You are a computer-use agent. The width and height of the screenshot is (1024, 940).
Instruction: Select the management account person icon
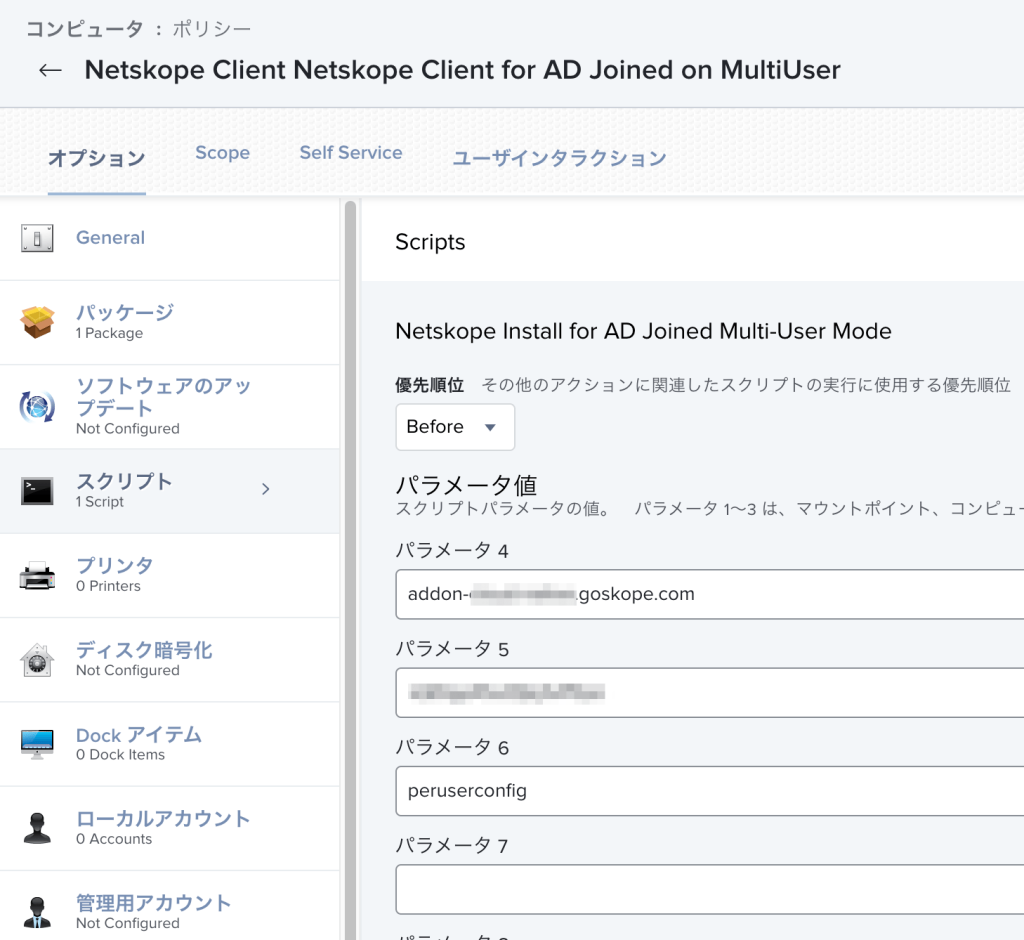(37, 913)
